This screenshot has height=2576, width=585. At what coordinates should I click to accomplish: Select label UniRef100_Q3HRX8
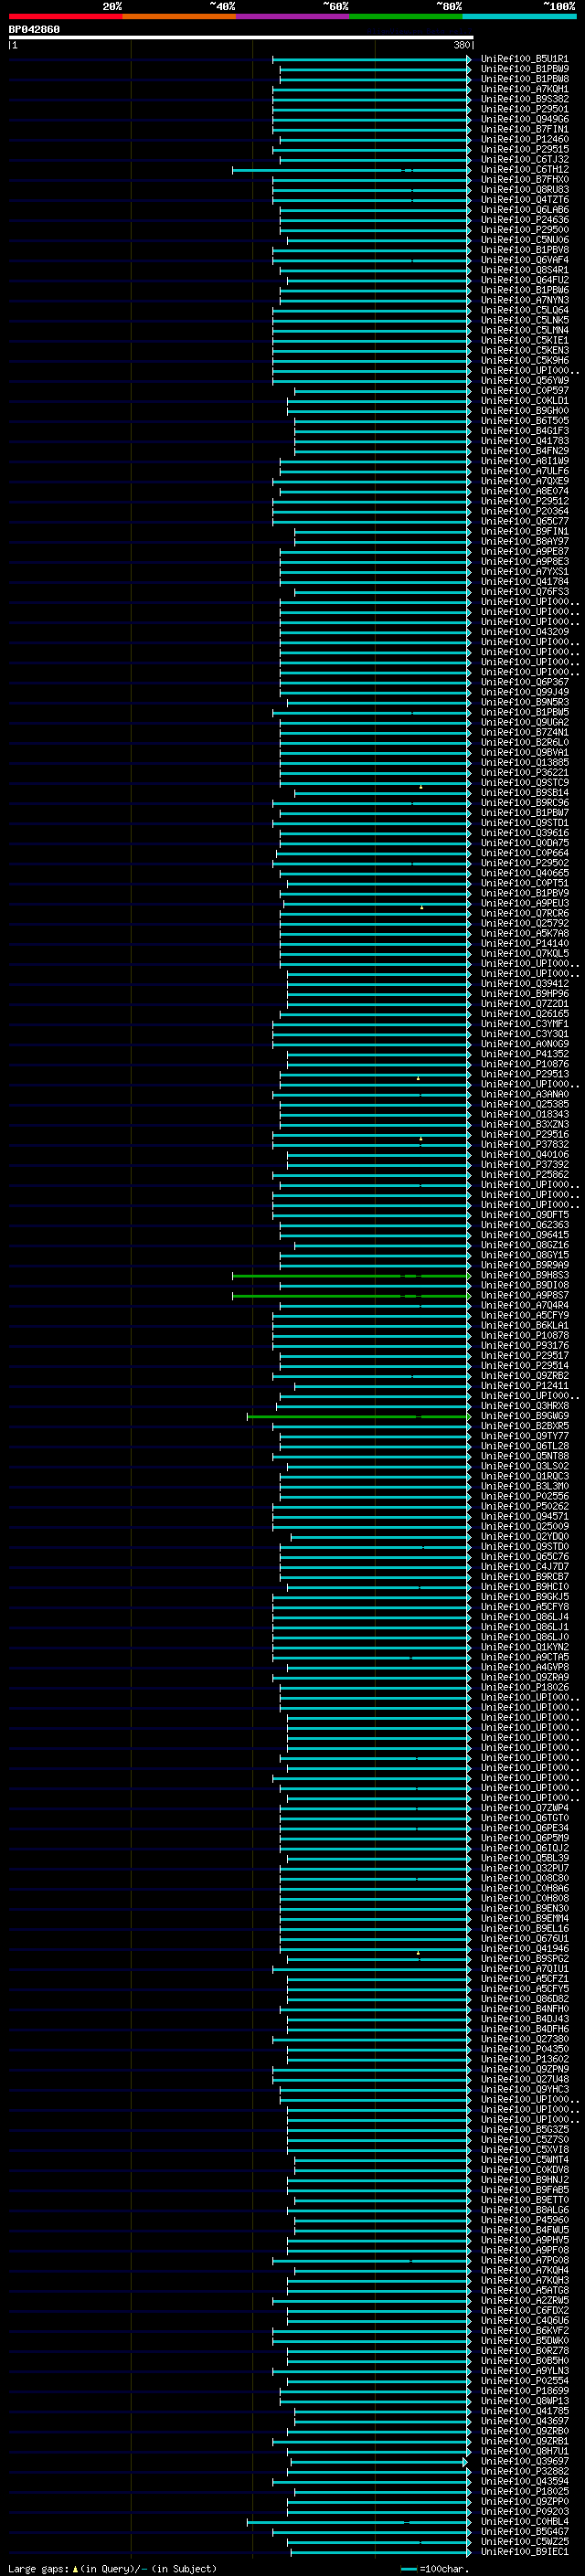(x=524, y=1406)
